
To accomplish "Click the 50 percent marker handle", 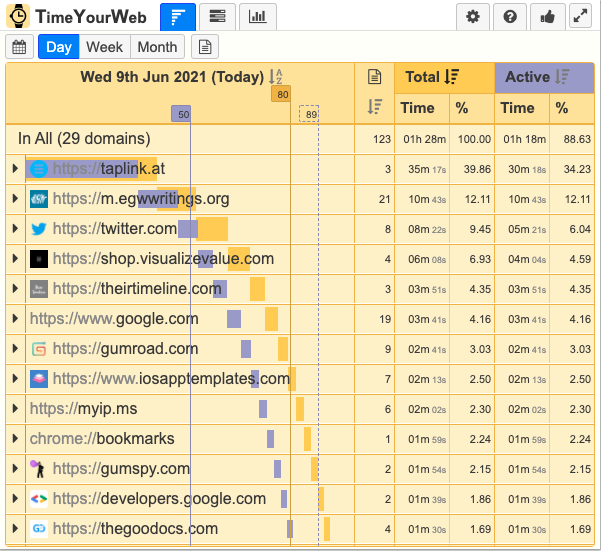I will point(181,114).
